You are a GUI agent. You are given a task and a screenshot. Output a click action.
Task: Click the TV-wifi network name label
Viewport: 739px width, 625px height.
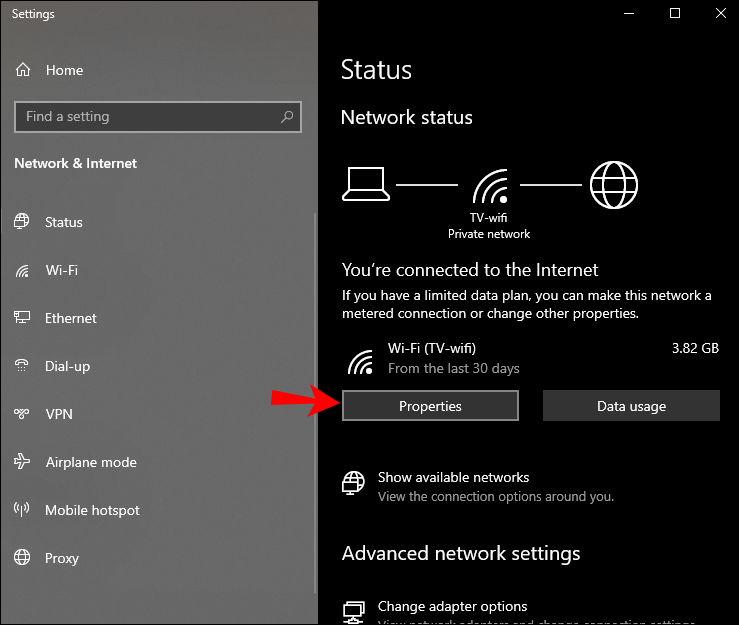click(488, 218)
